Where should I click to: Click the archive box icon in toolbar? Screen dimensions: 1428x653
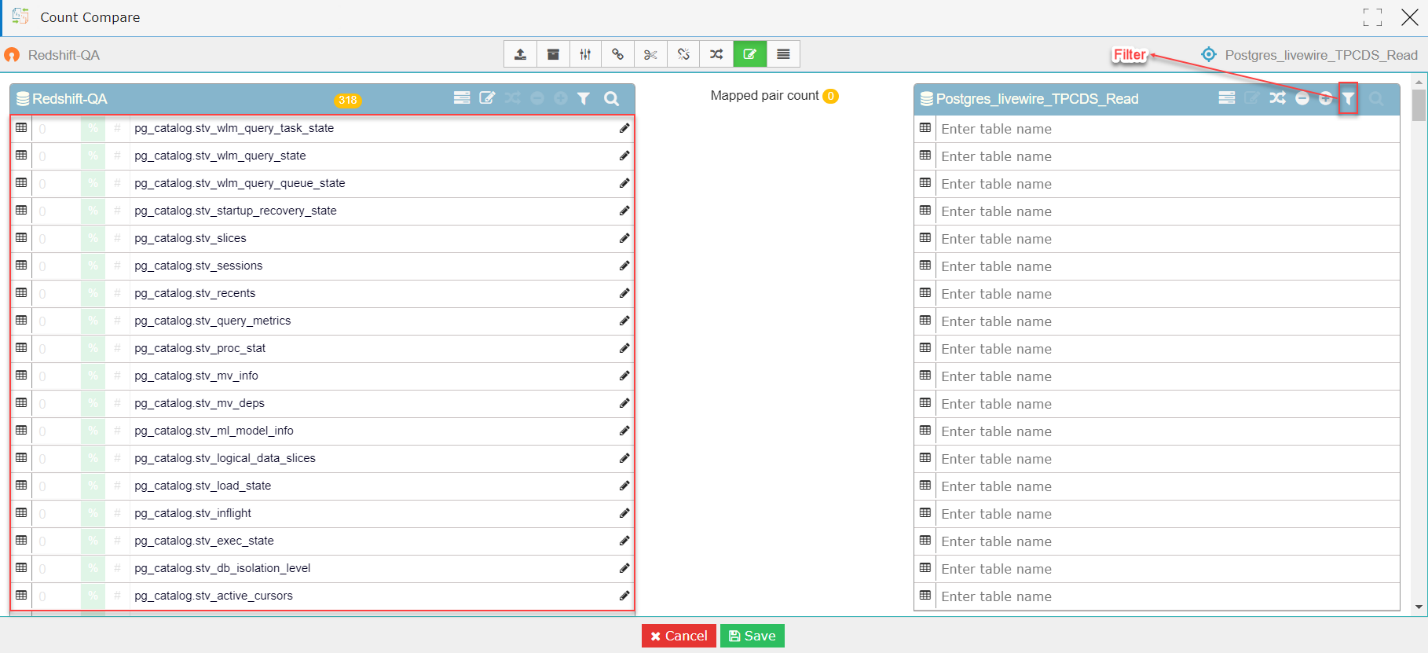(x=553, y=54)
